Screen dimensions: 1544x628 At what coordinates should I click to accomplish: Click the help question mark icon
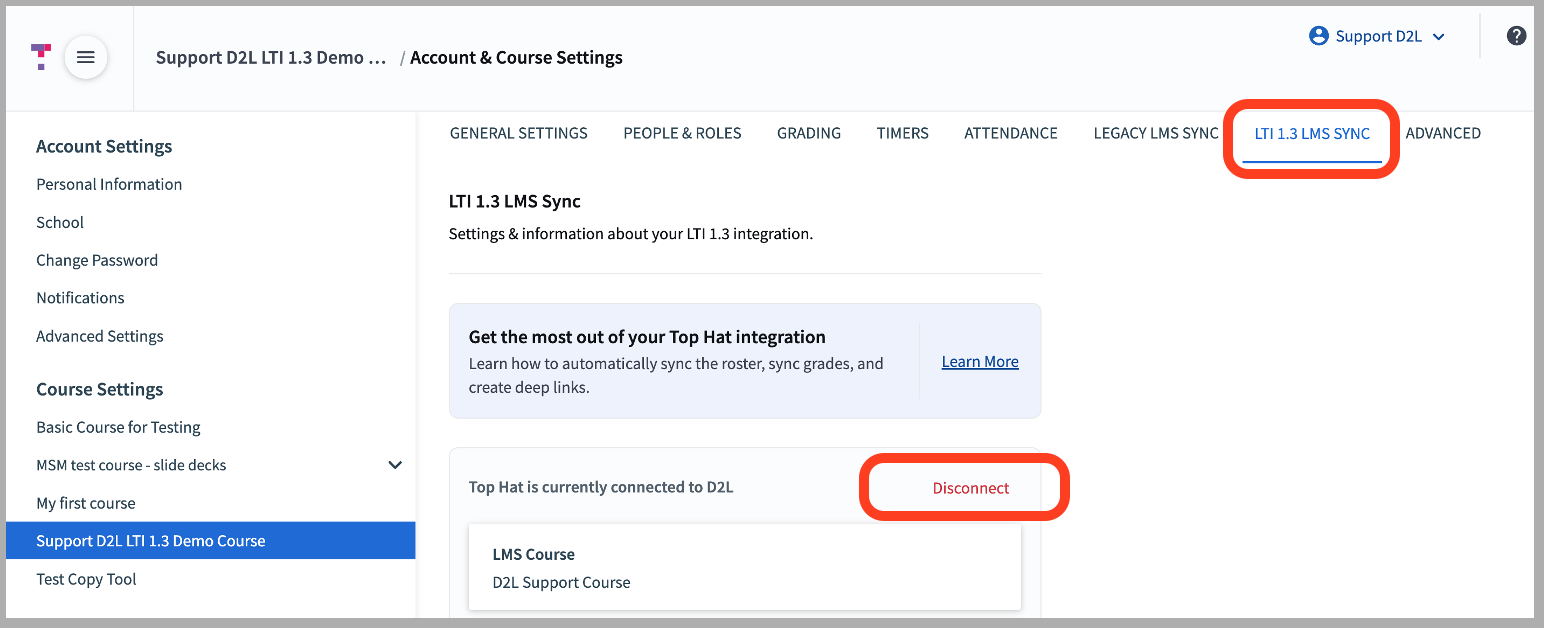[x=1516, y=35]
